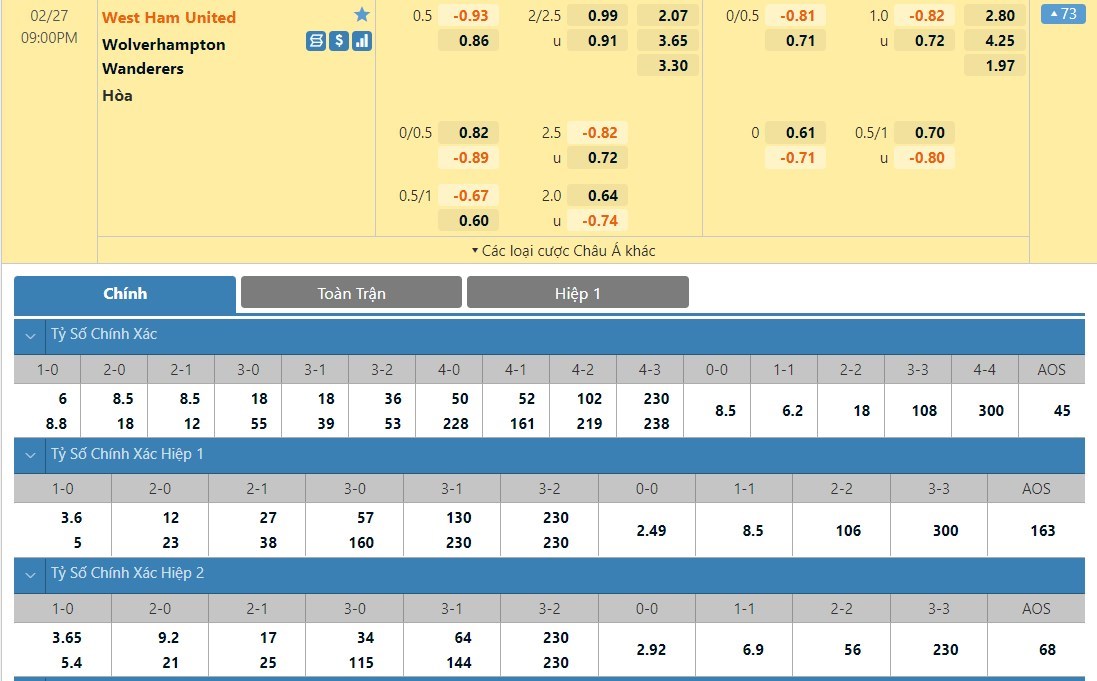Pick the 0.70 over odds for 0.5/1

click(924, 133)
